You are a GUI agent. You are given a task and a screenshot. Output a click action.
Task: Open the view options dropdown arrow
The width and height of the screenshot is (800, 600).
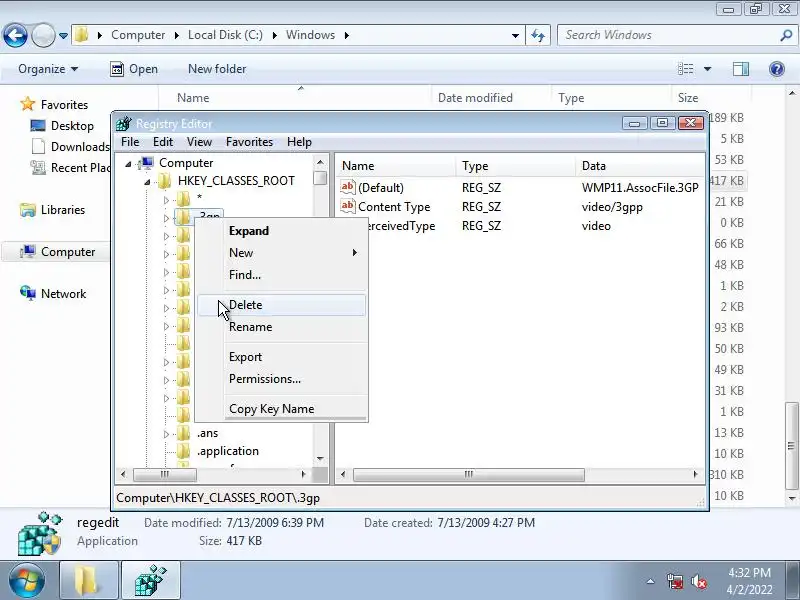(707, 69)
